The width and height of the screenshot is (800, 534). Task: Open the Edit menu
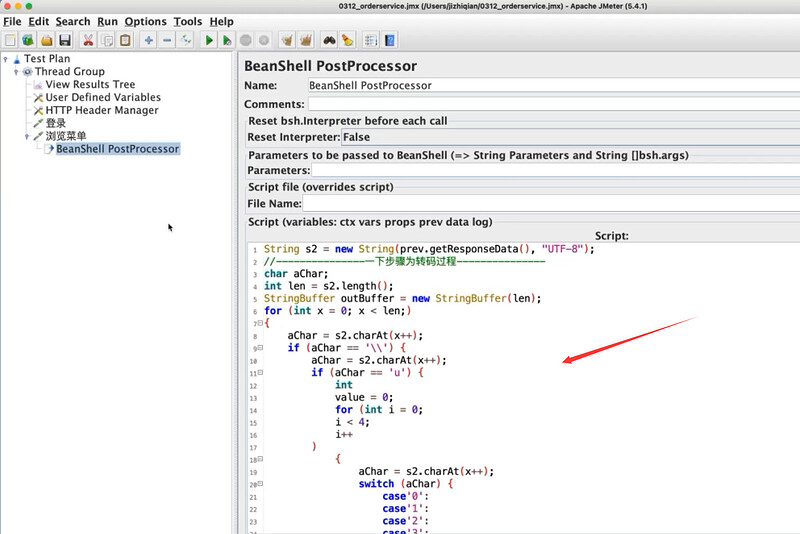coord(39,21)
